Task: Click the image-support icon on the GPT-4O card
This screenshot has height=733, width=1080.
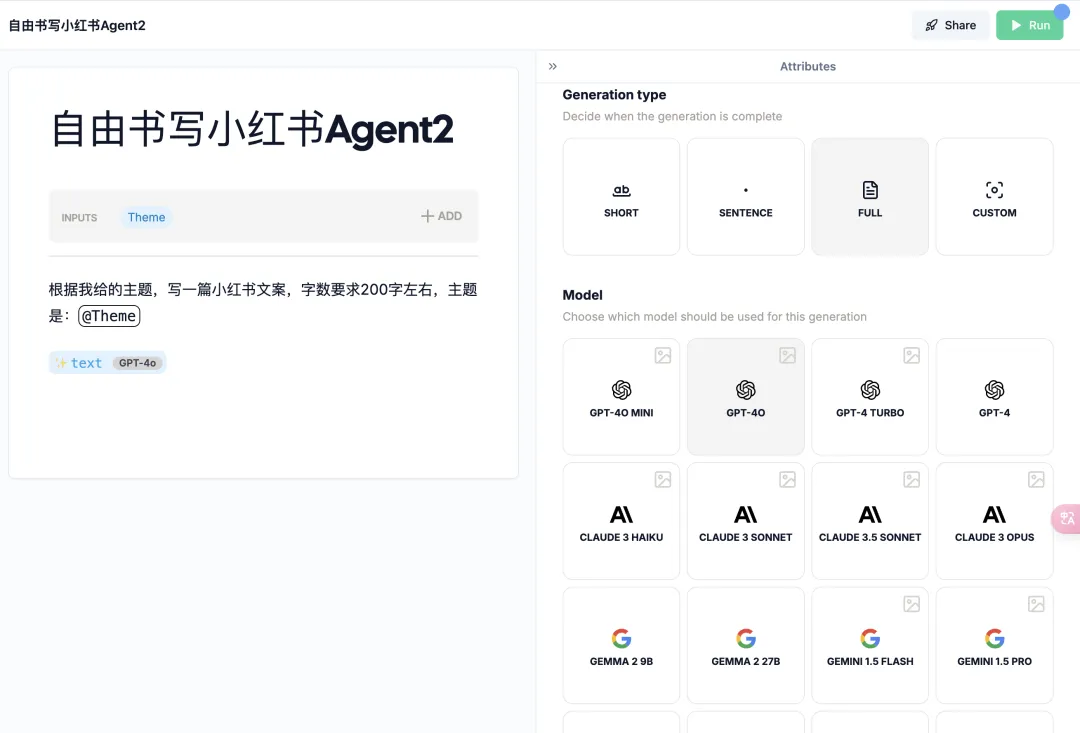Action: [x=787, y=355]
